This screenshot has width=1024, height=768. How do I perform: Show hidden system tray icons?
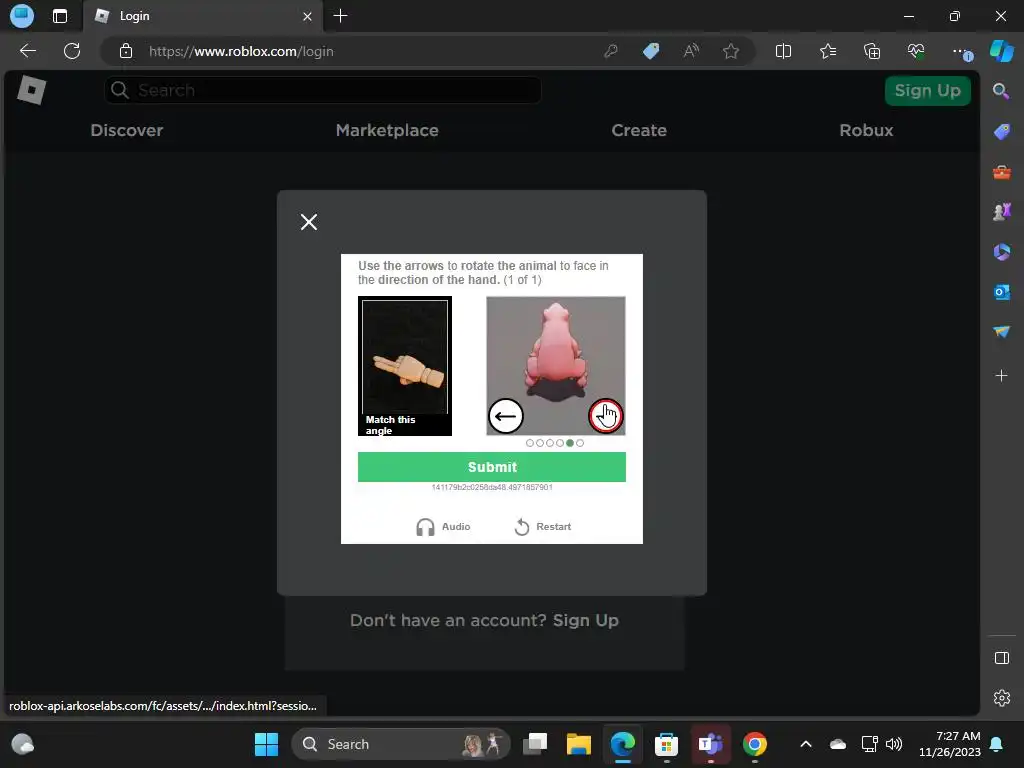(806, 744)
